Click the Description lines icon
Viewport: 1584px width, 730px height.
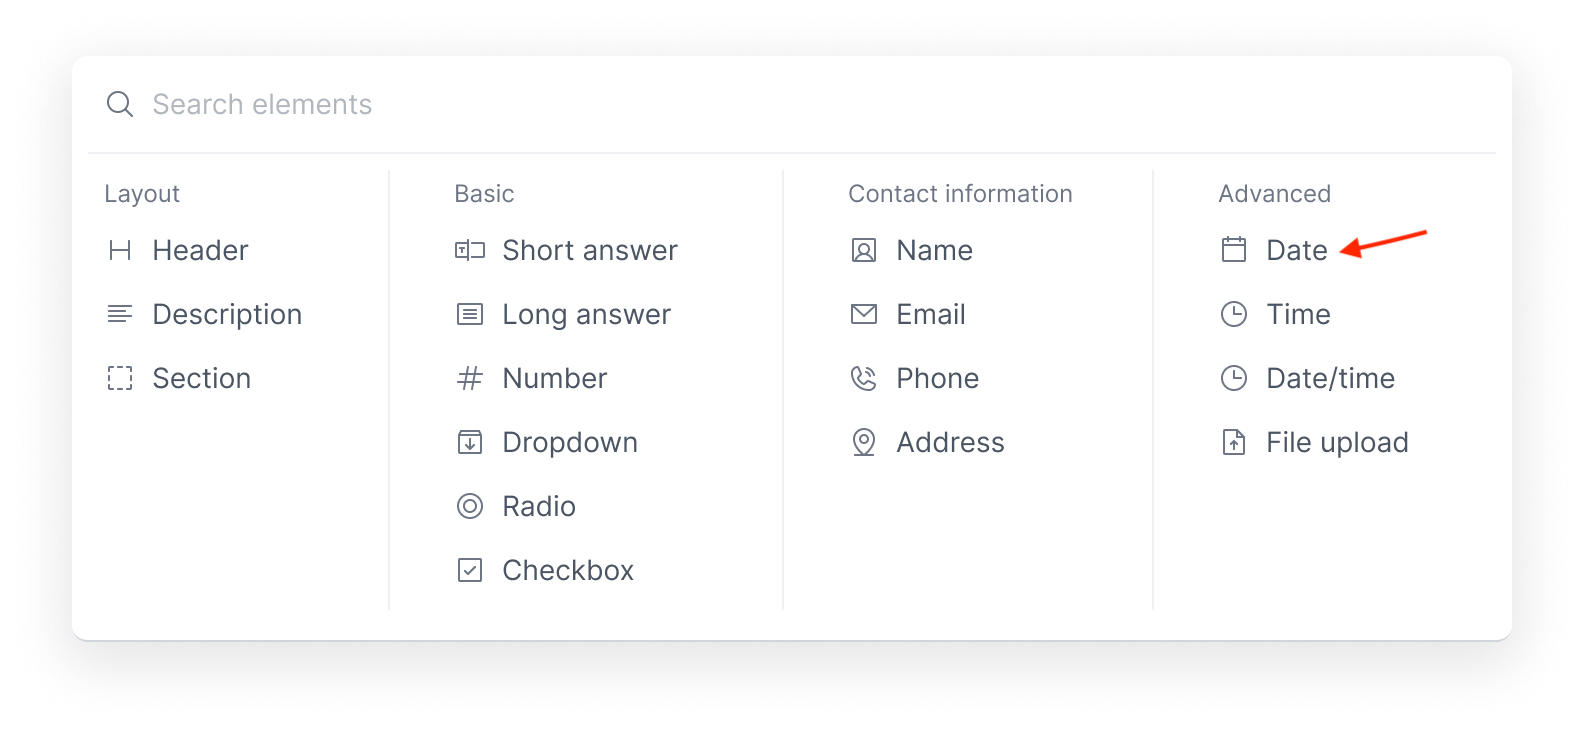pyautogui.click(x=120, y=314)
